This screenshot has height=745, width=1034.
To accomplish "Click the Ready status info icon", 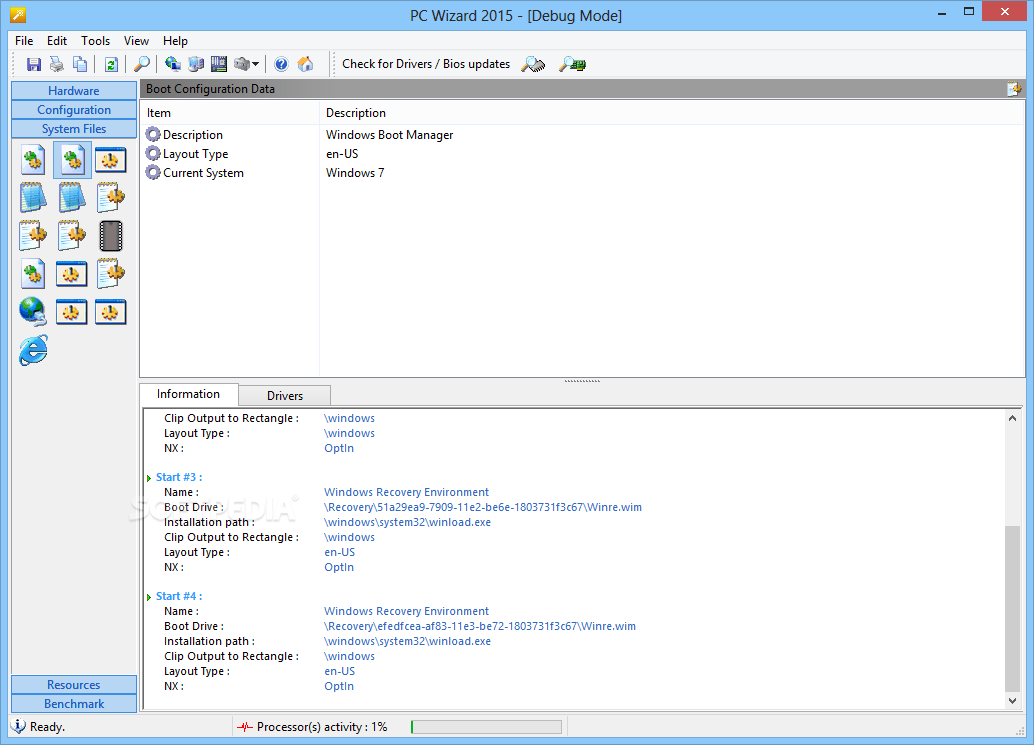I will point(18,726).
